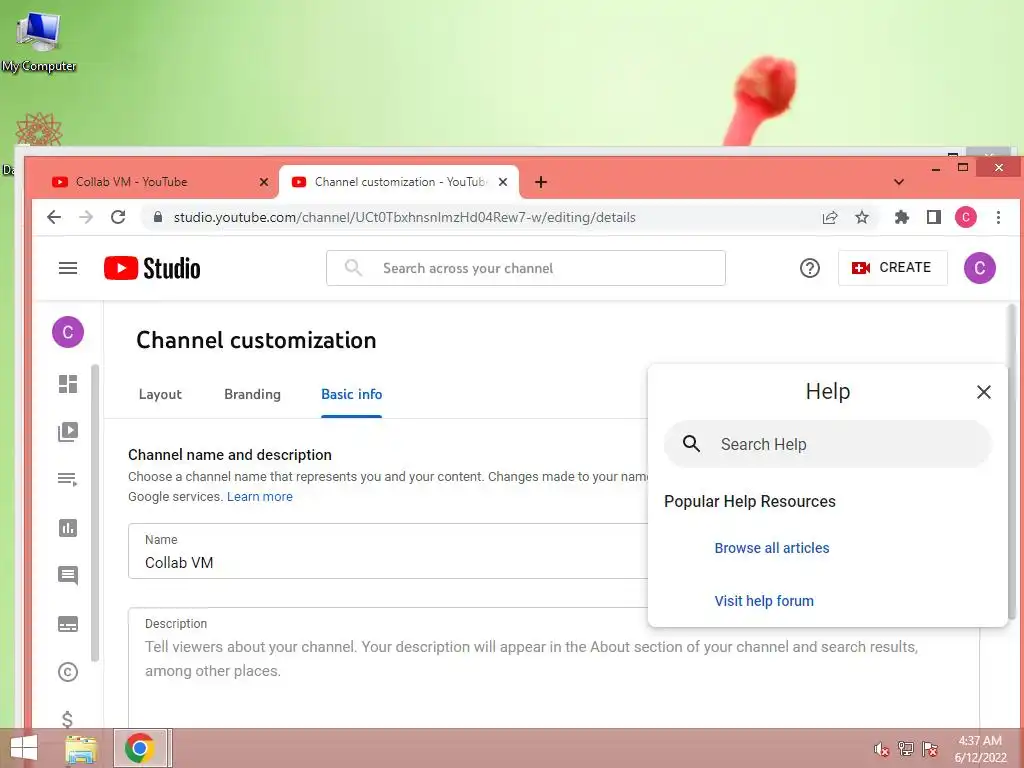Click the Search across your channel field
The image size is (1024, 768).
click(x=526, y=268)
